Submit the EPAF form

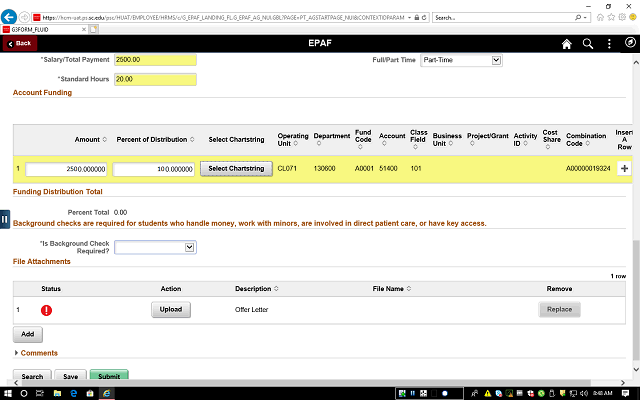(x=108, y=377)
